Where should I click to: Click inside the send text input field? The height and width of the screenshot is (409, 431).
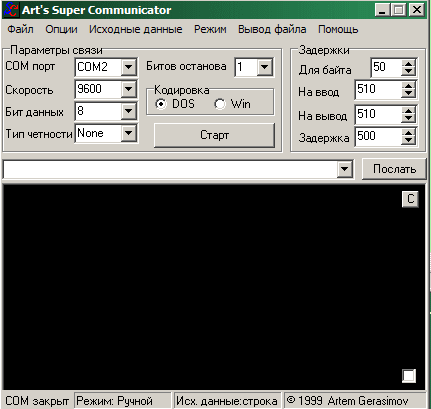click(x=170, y=170)
